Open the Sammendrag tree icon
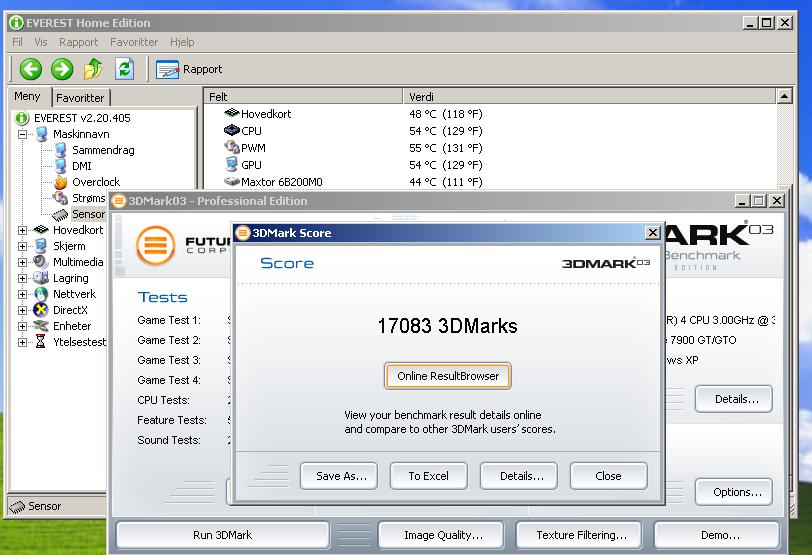812x555 pixels. point(61,150)
